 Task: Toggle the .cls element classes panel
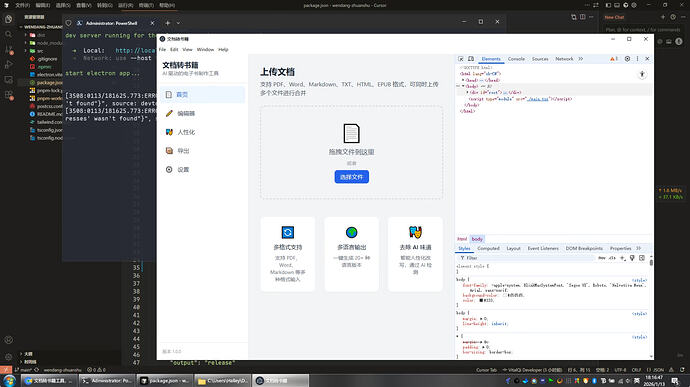click(x=612, y=258)
